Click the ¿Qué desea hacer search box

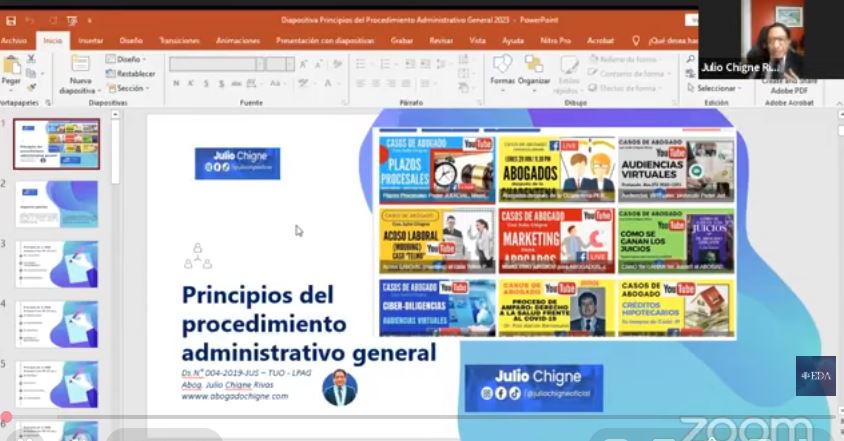(672, 40)
